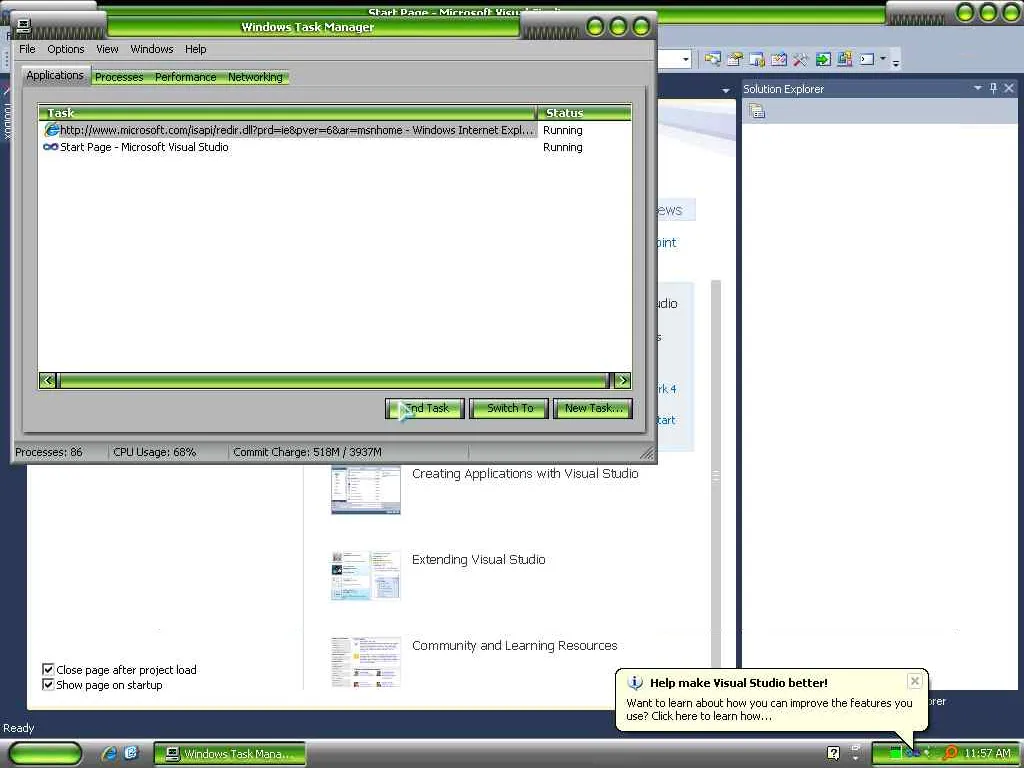Open Solution Explorer from Visual Studio toolbar
1024x768 pixels.
[x=712, y=59]
